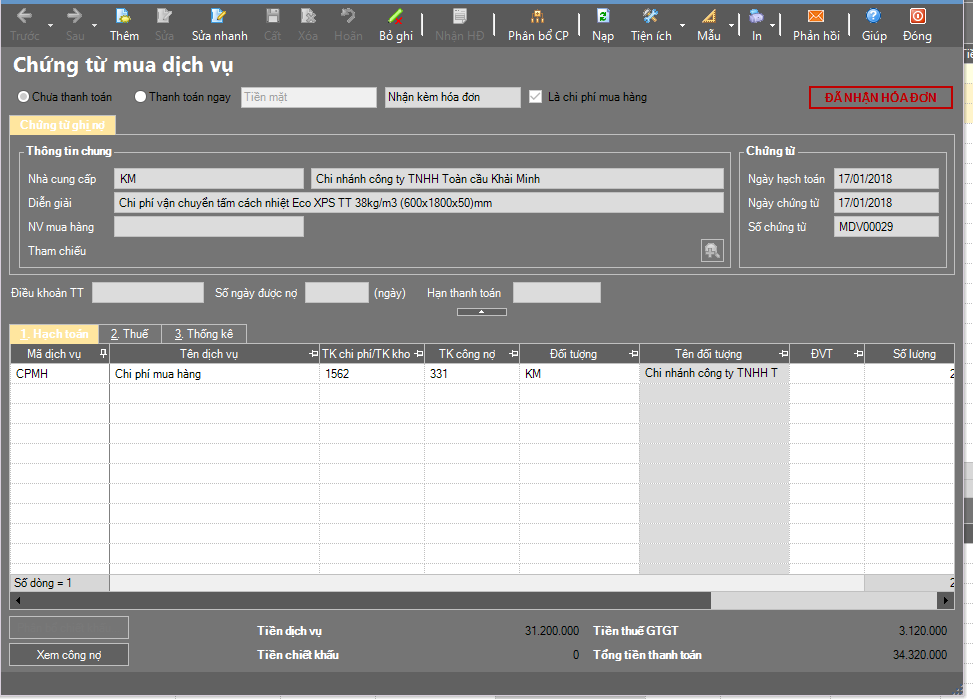Viewport: 973px width, 699px height.
Task: Collapse the header panel with the up-arrow expander
Action: point(482,312)
